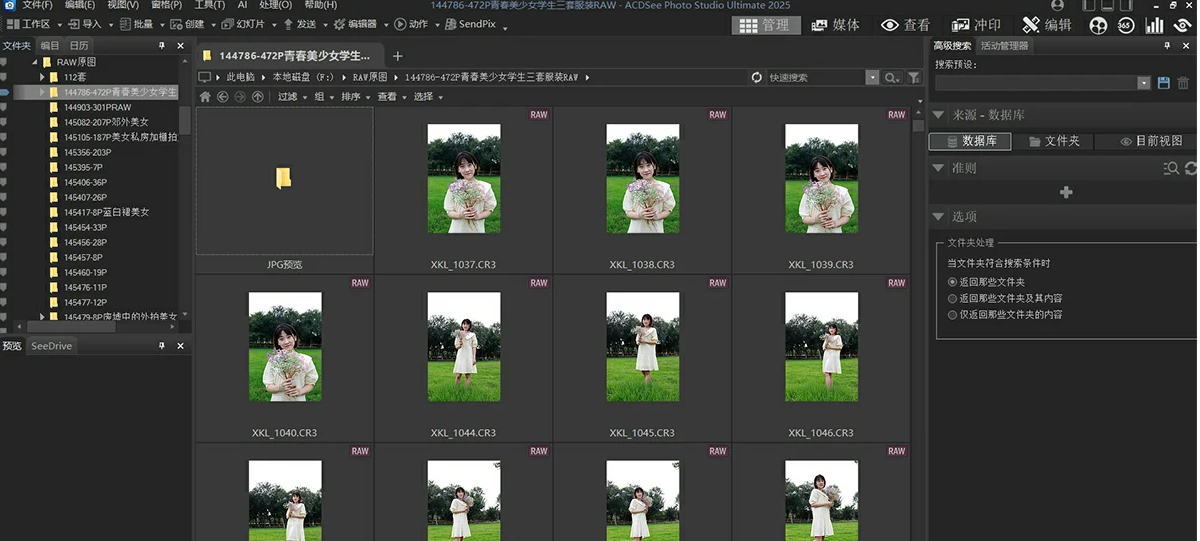Switch to 管理 Manage mode

click(x=766, y=25)
